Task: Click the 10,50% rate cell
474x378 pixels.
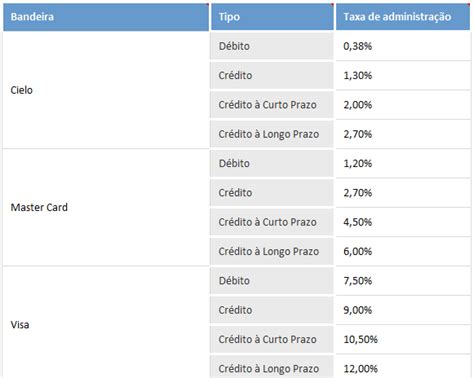Action: point(403,339)
